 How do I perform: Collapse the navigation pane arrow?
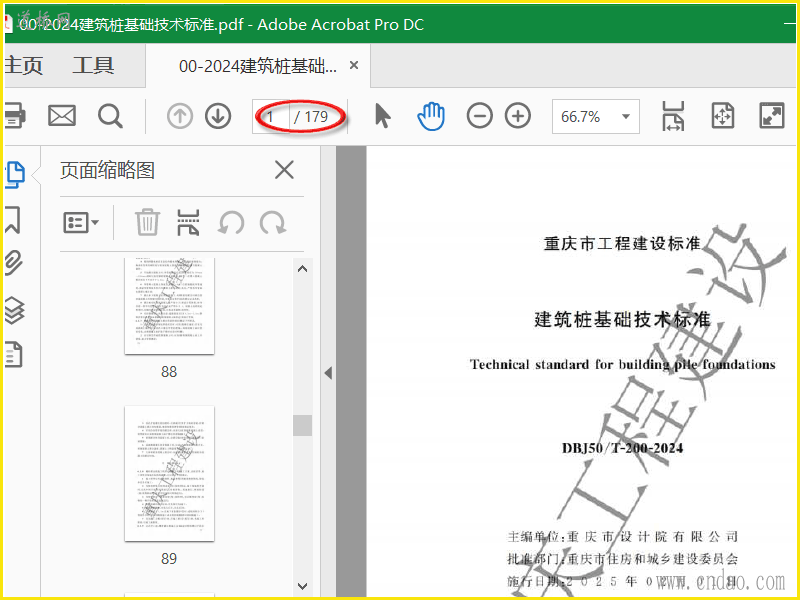tap(329, 373)
